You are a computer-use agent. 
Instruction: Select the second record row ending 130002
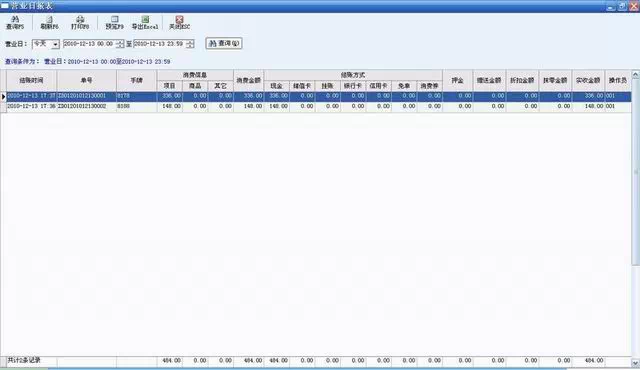point(319,106)
